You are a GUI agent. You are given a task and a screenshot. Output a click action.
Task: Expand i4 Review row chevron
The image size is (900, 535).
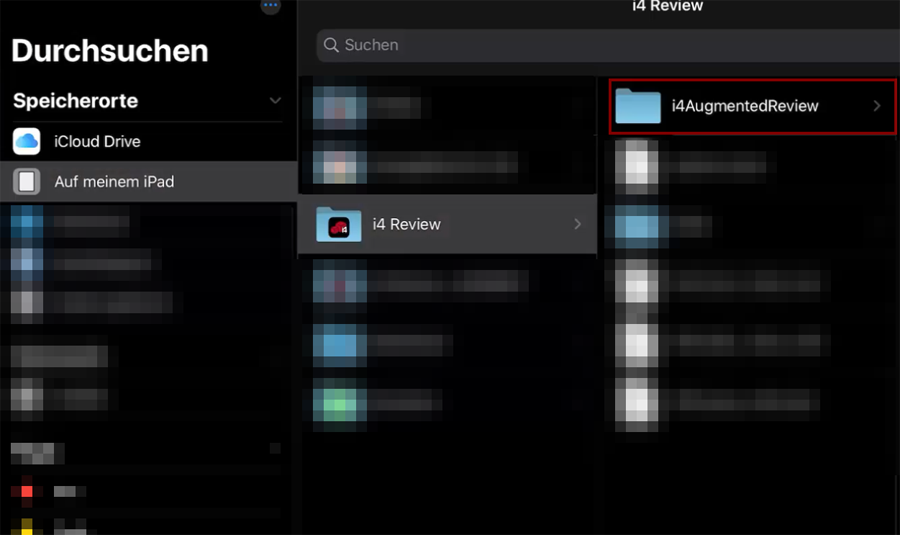point(577,224)
